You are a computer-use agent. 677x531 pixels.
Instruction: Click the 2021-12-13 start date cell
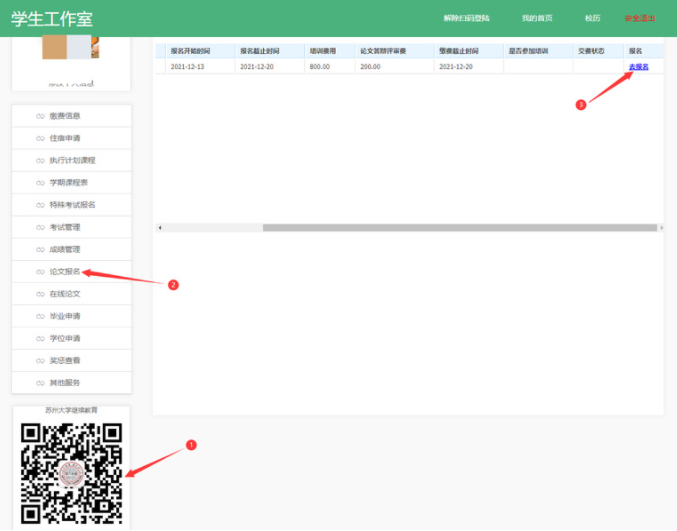200,67
